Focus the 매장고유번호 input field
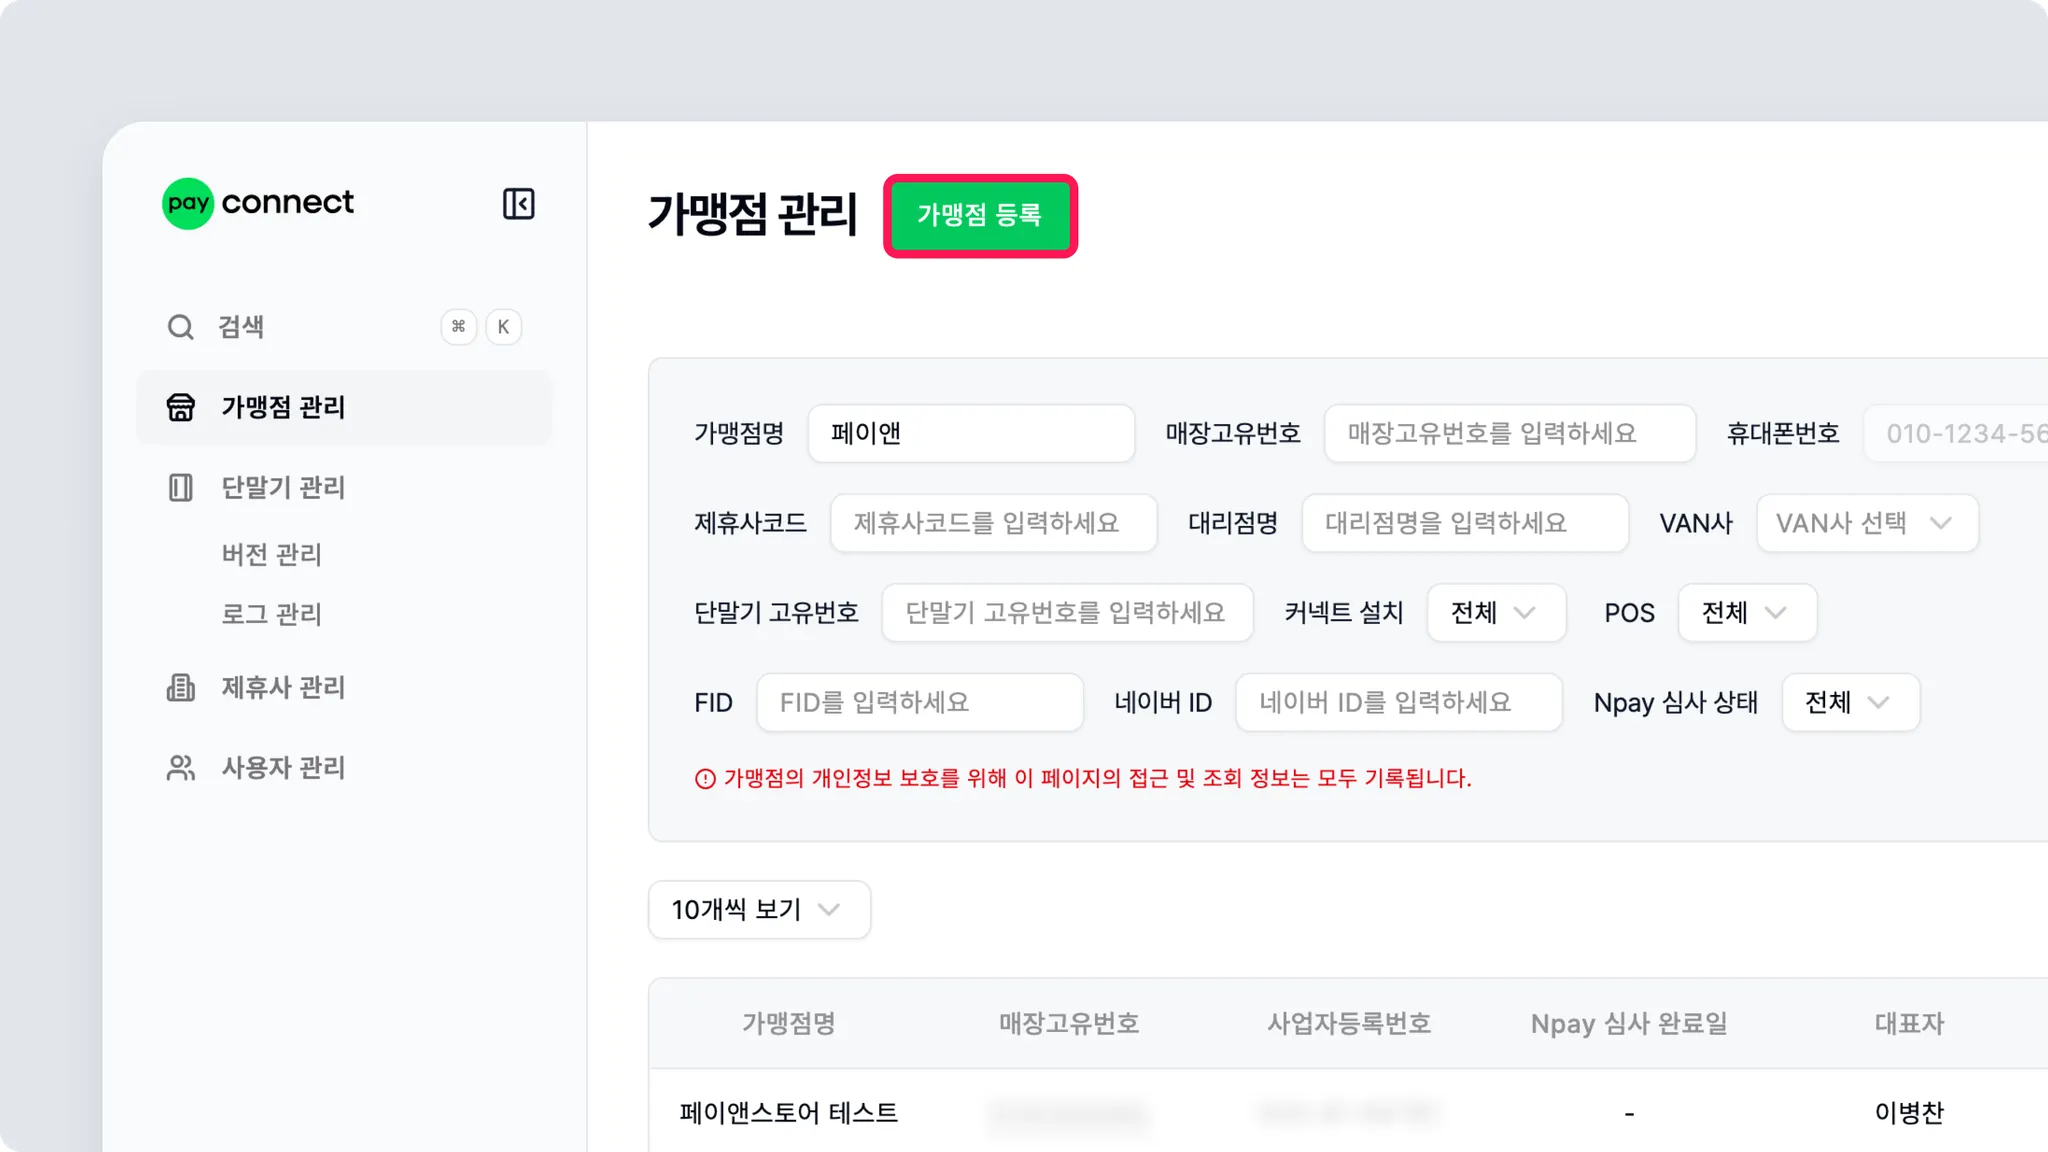Image resolution: width=2048 pixels, height=1152 pixels. click(x=1508, y=433)
